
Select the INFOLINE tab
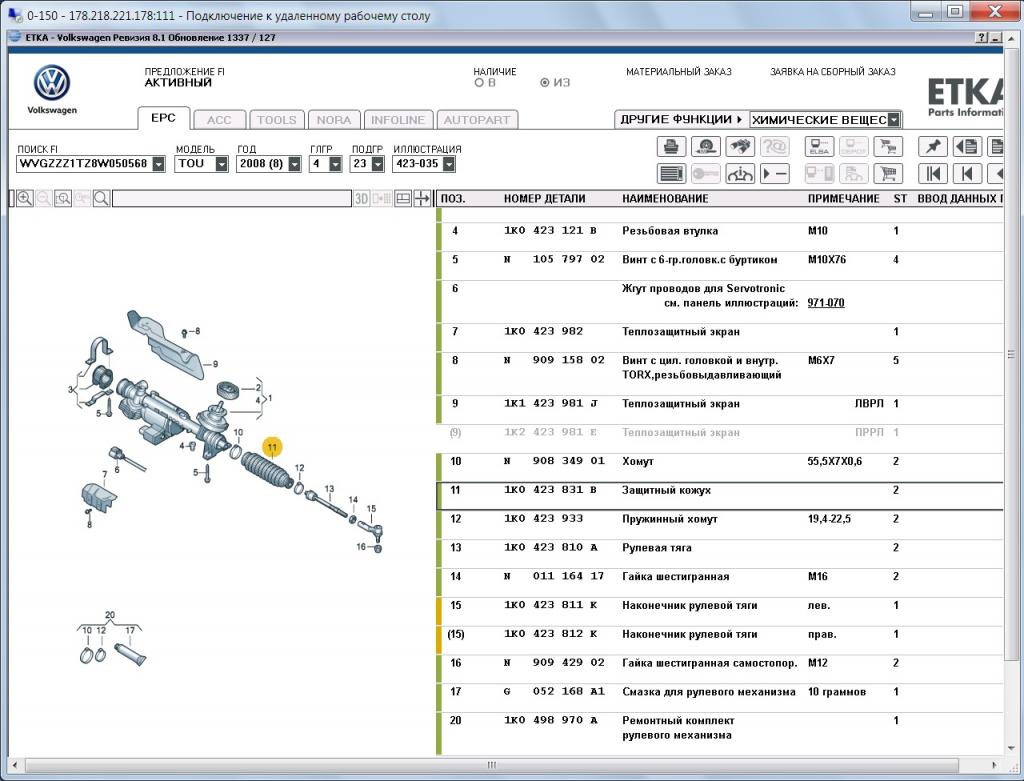coord(398,120)
